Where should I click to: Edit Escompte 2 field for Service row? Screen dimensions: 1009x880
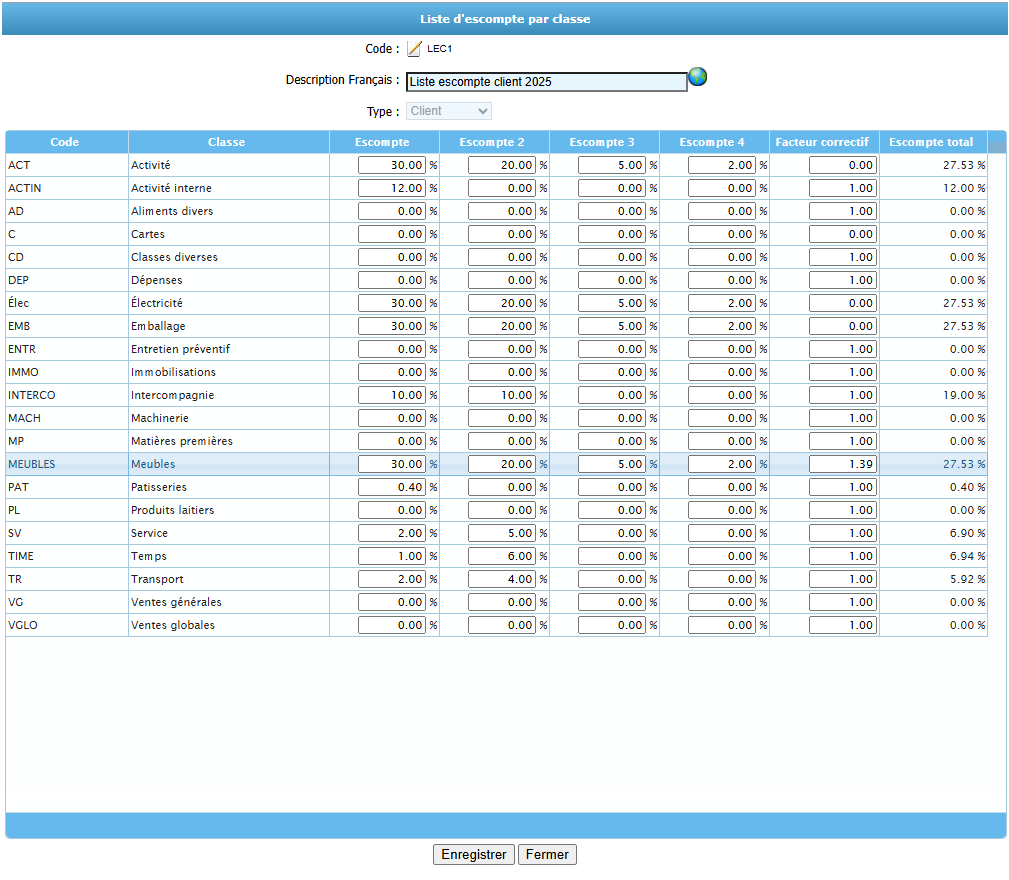click(502, 533)
